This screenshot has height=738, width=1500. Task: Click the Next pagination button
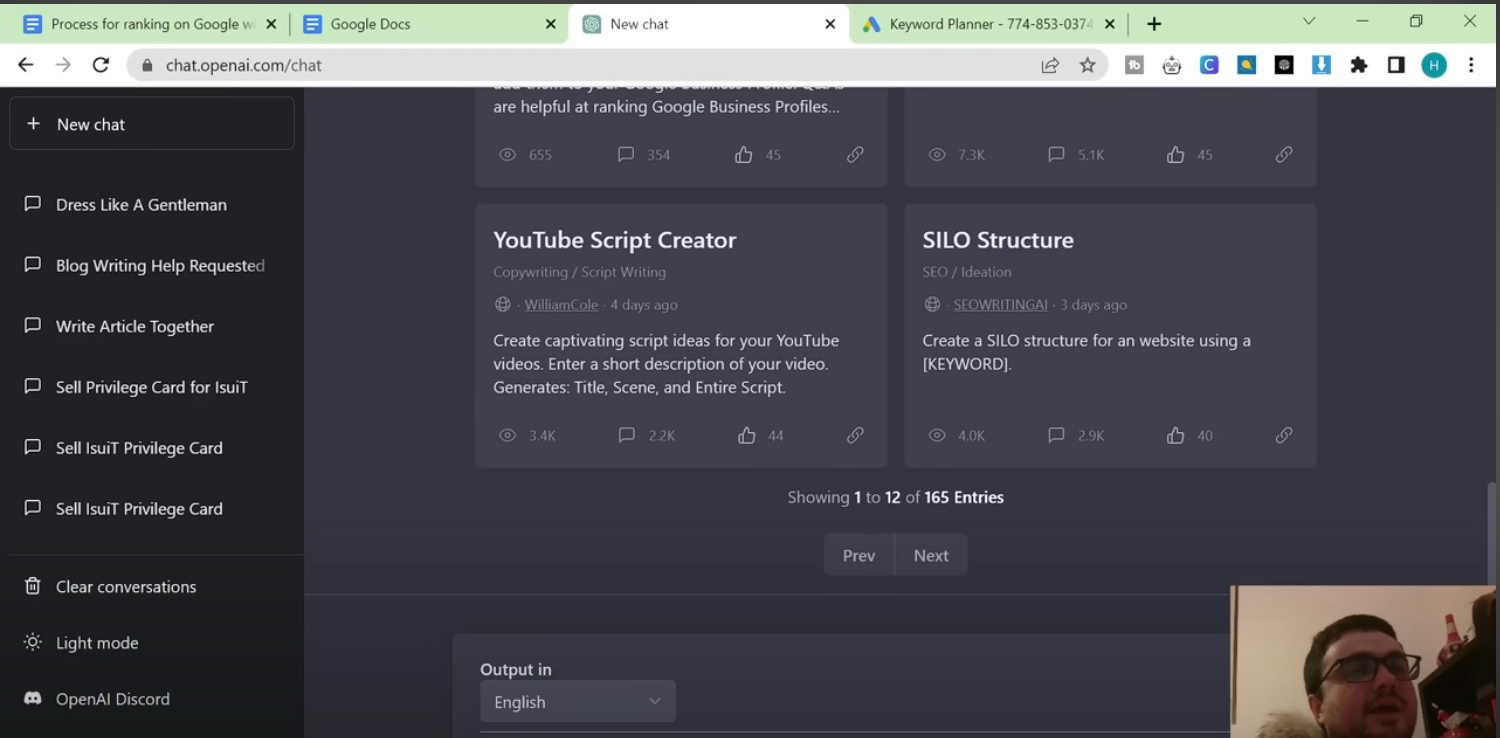pos(930,555)
